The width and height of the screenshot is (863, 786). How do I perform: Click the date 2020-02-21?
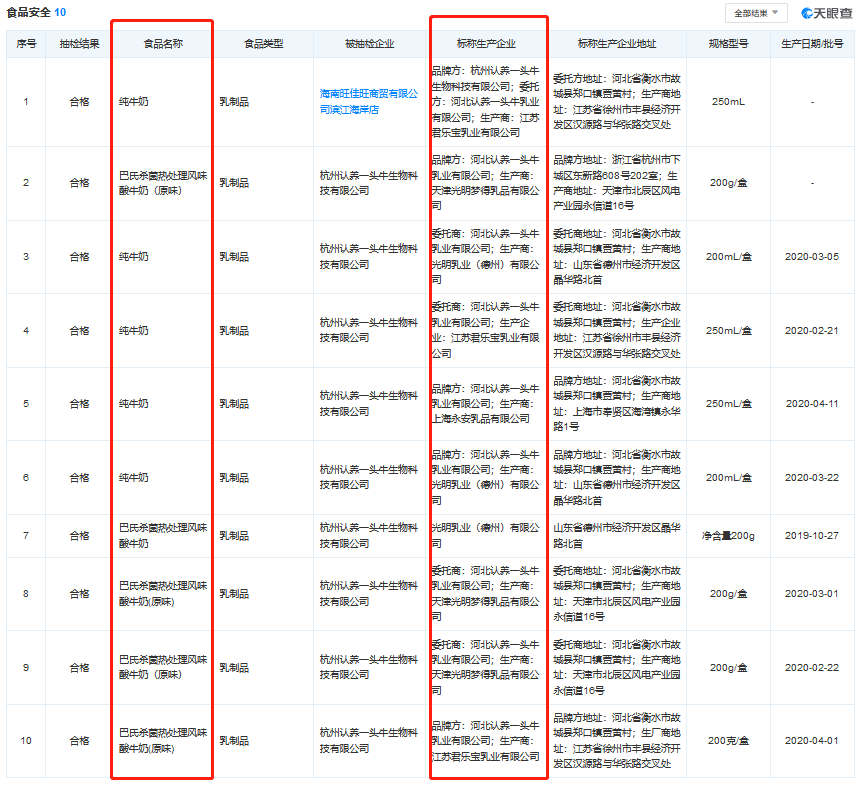click(x=812, y=330)
